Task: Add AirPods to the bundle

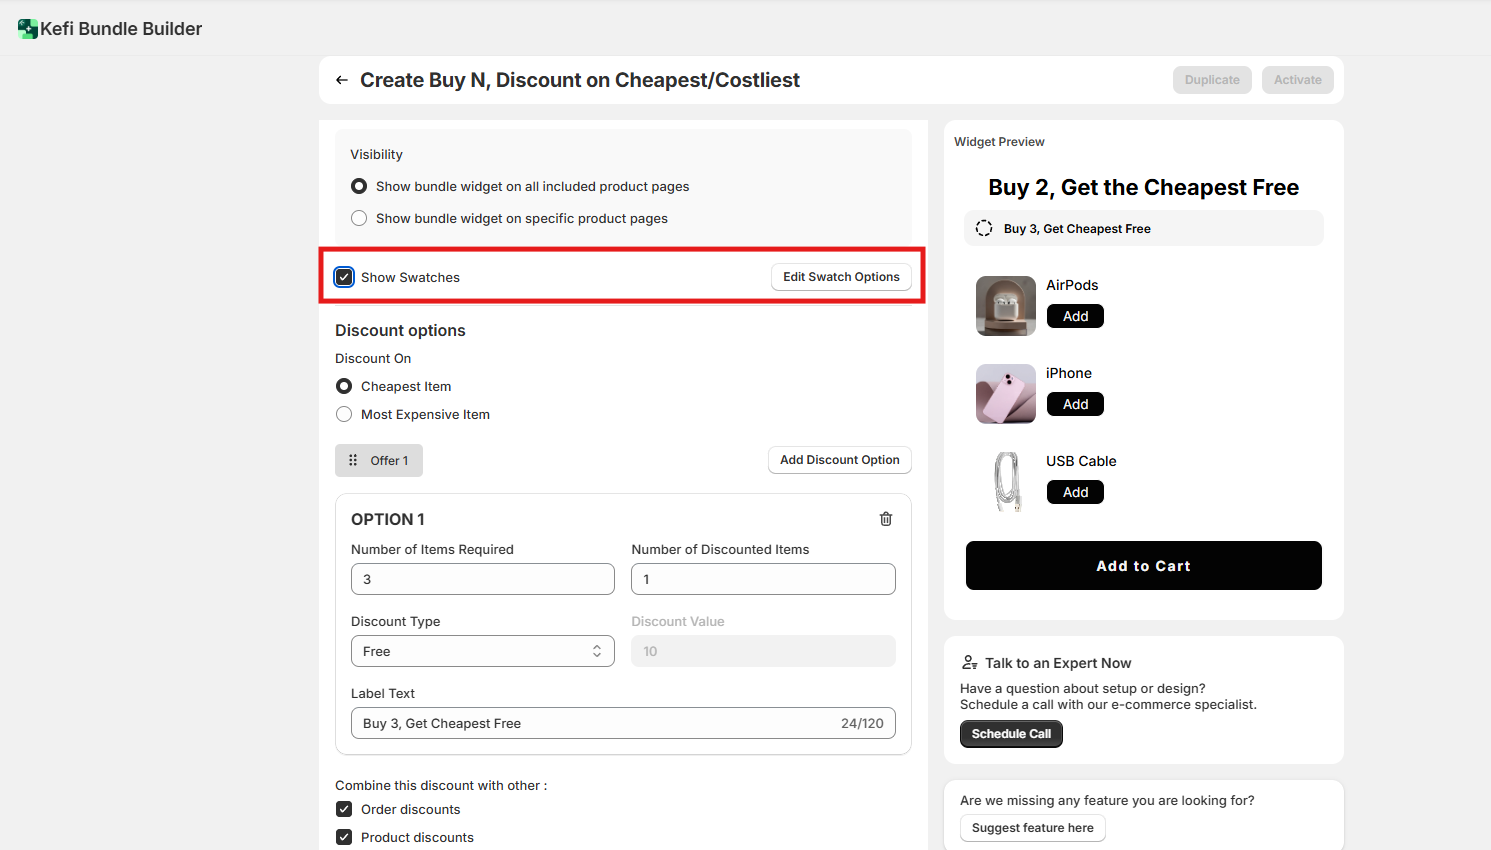Action: point(1075,316)
